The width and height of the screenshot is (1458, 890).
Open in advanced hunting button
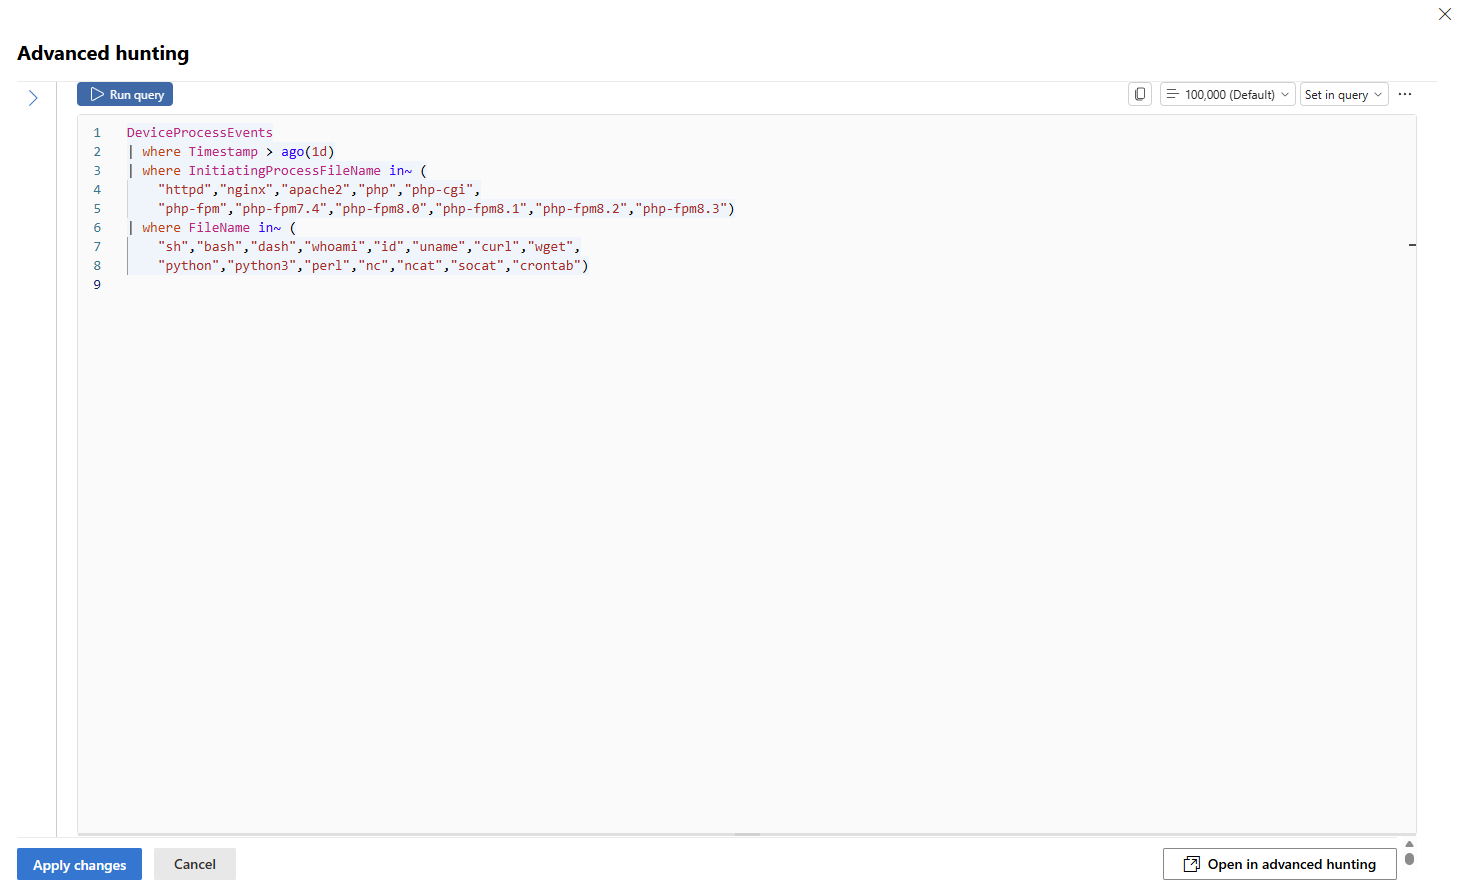(1280, 864)
